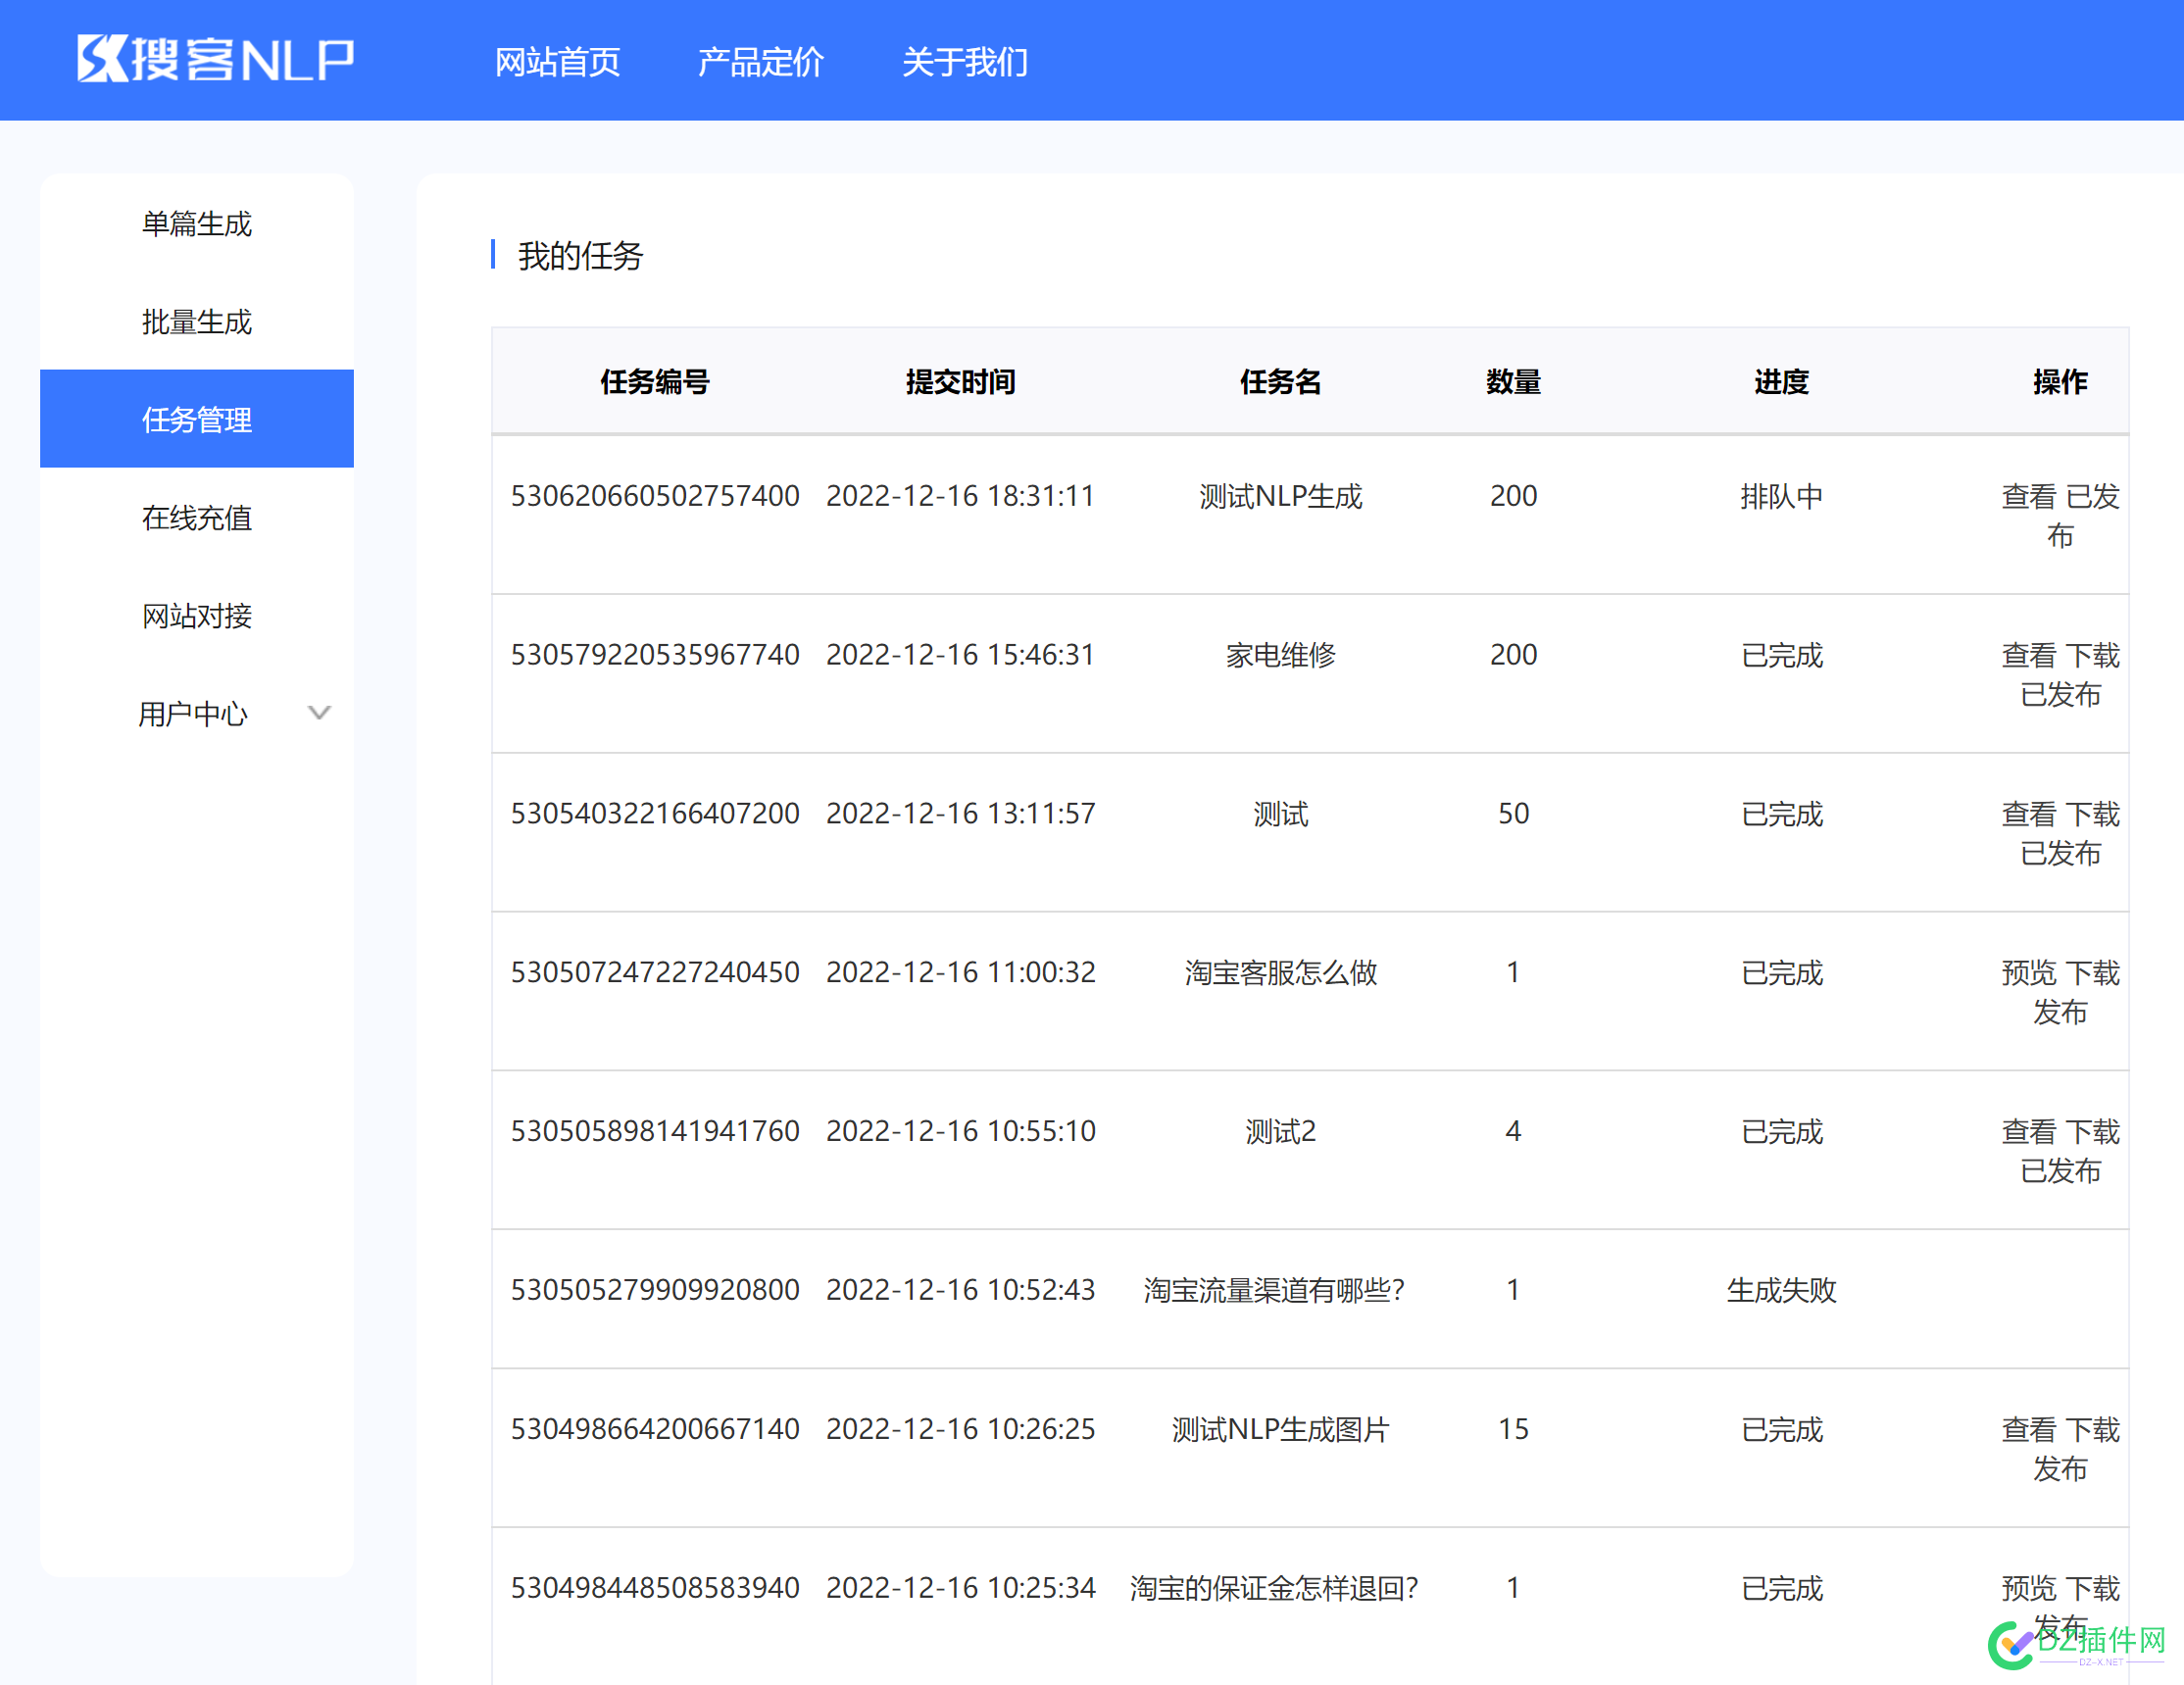Open 网站对接 sidebar item
The image size is (2184, 1685).
(x=197, y=615)
